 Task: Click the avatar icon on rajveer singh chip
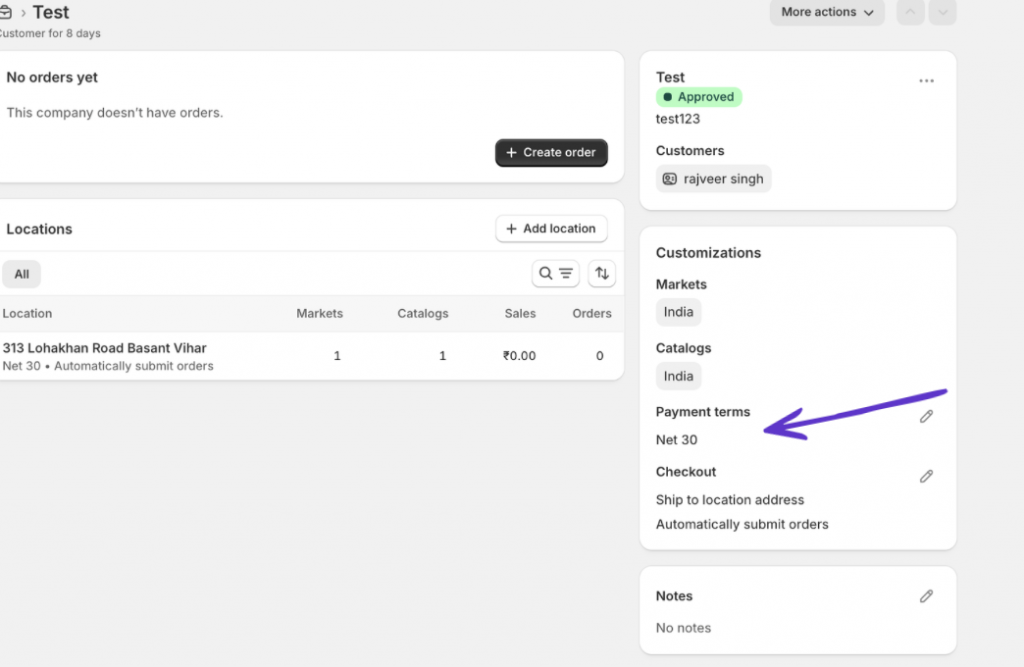[668, 178]
